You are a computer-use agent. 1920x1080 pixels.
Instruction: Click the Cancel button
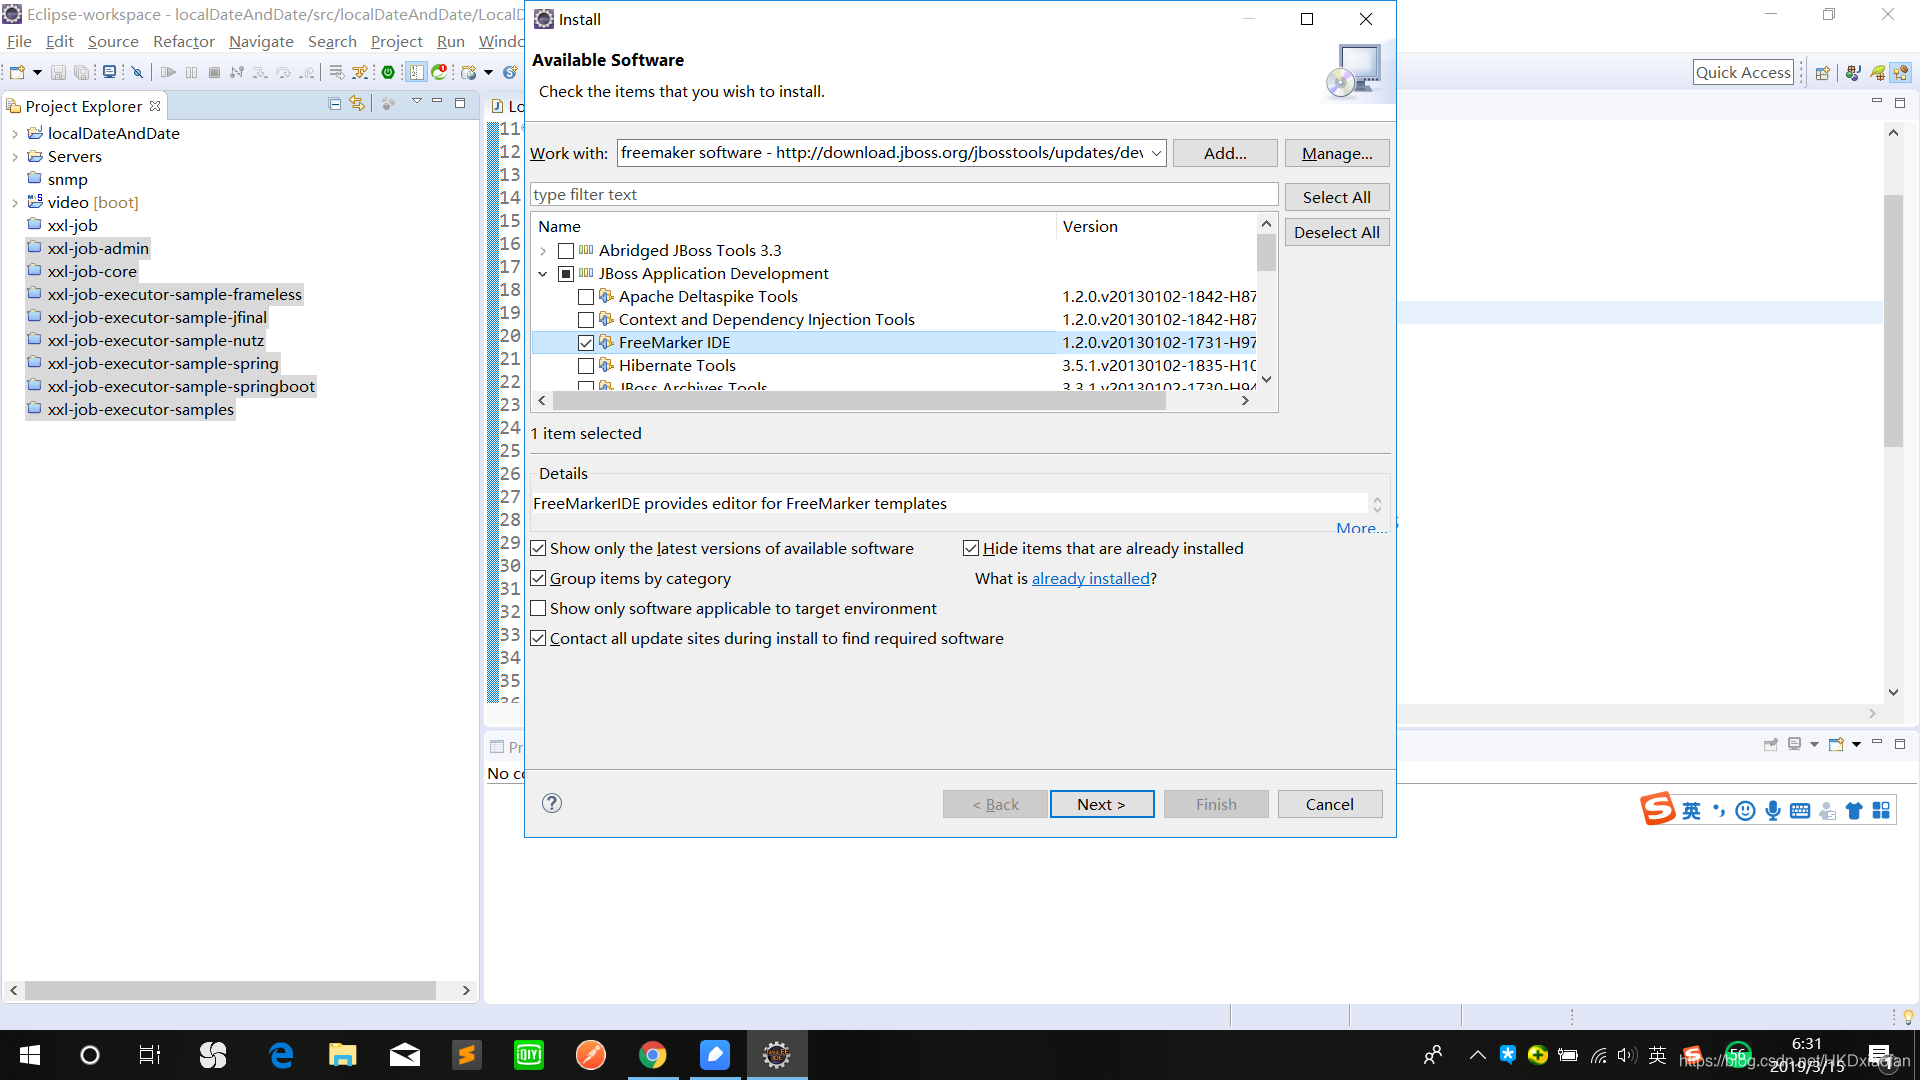[1330, 804]
